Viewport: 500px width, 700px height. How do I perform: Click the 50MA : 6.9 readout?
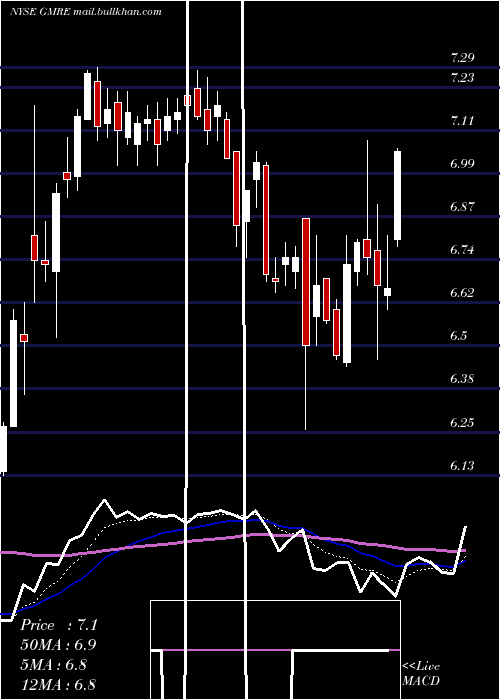(x=58, y=645)
